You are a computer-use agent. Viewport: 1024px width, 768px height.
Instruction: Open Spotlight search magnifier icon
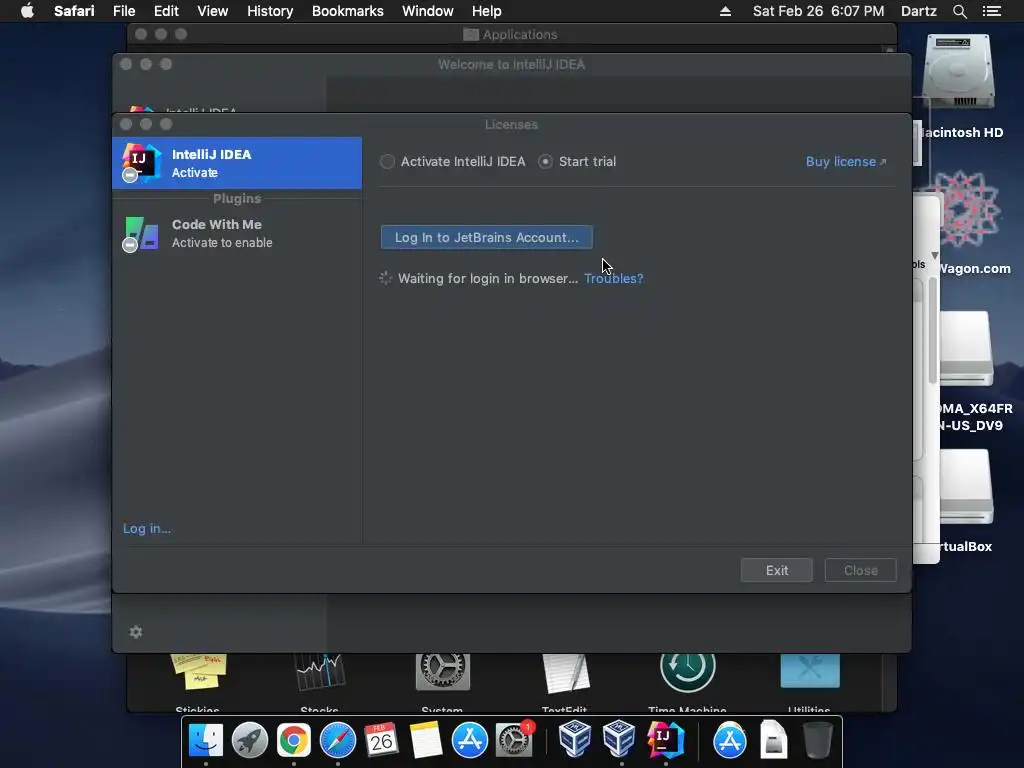click(959, 11)
